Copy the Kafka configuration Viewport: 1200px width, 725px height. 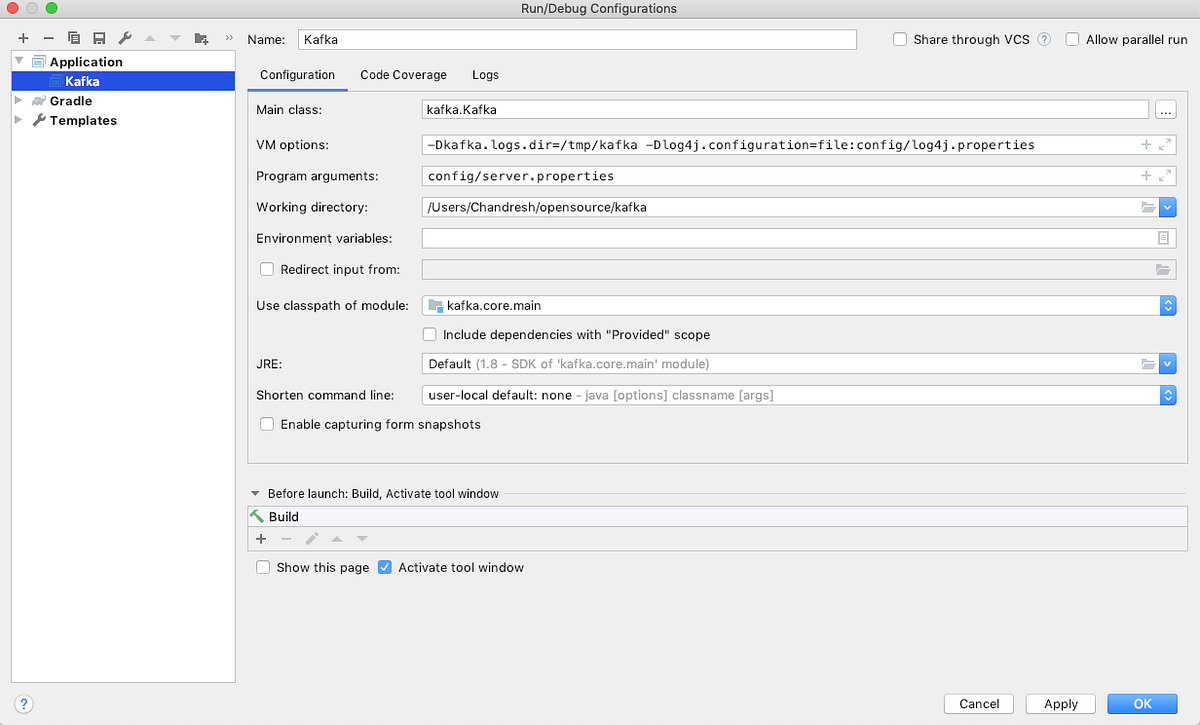coord(73,38)
